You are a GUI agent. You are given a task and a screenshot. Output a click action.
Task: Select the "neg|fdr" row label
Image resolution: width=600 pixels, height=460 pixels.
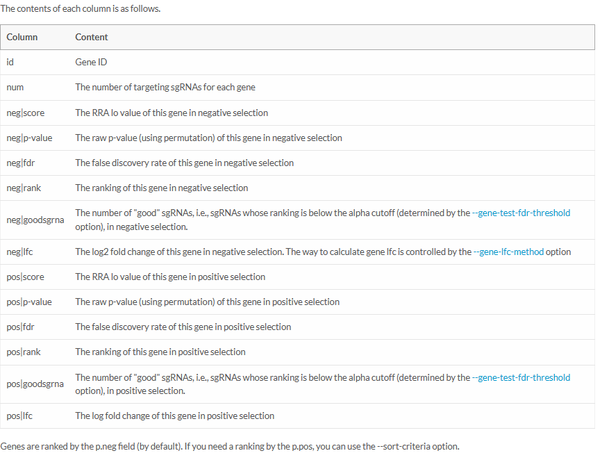[x=20, y=163]
